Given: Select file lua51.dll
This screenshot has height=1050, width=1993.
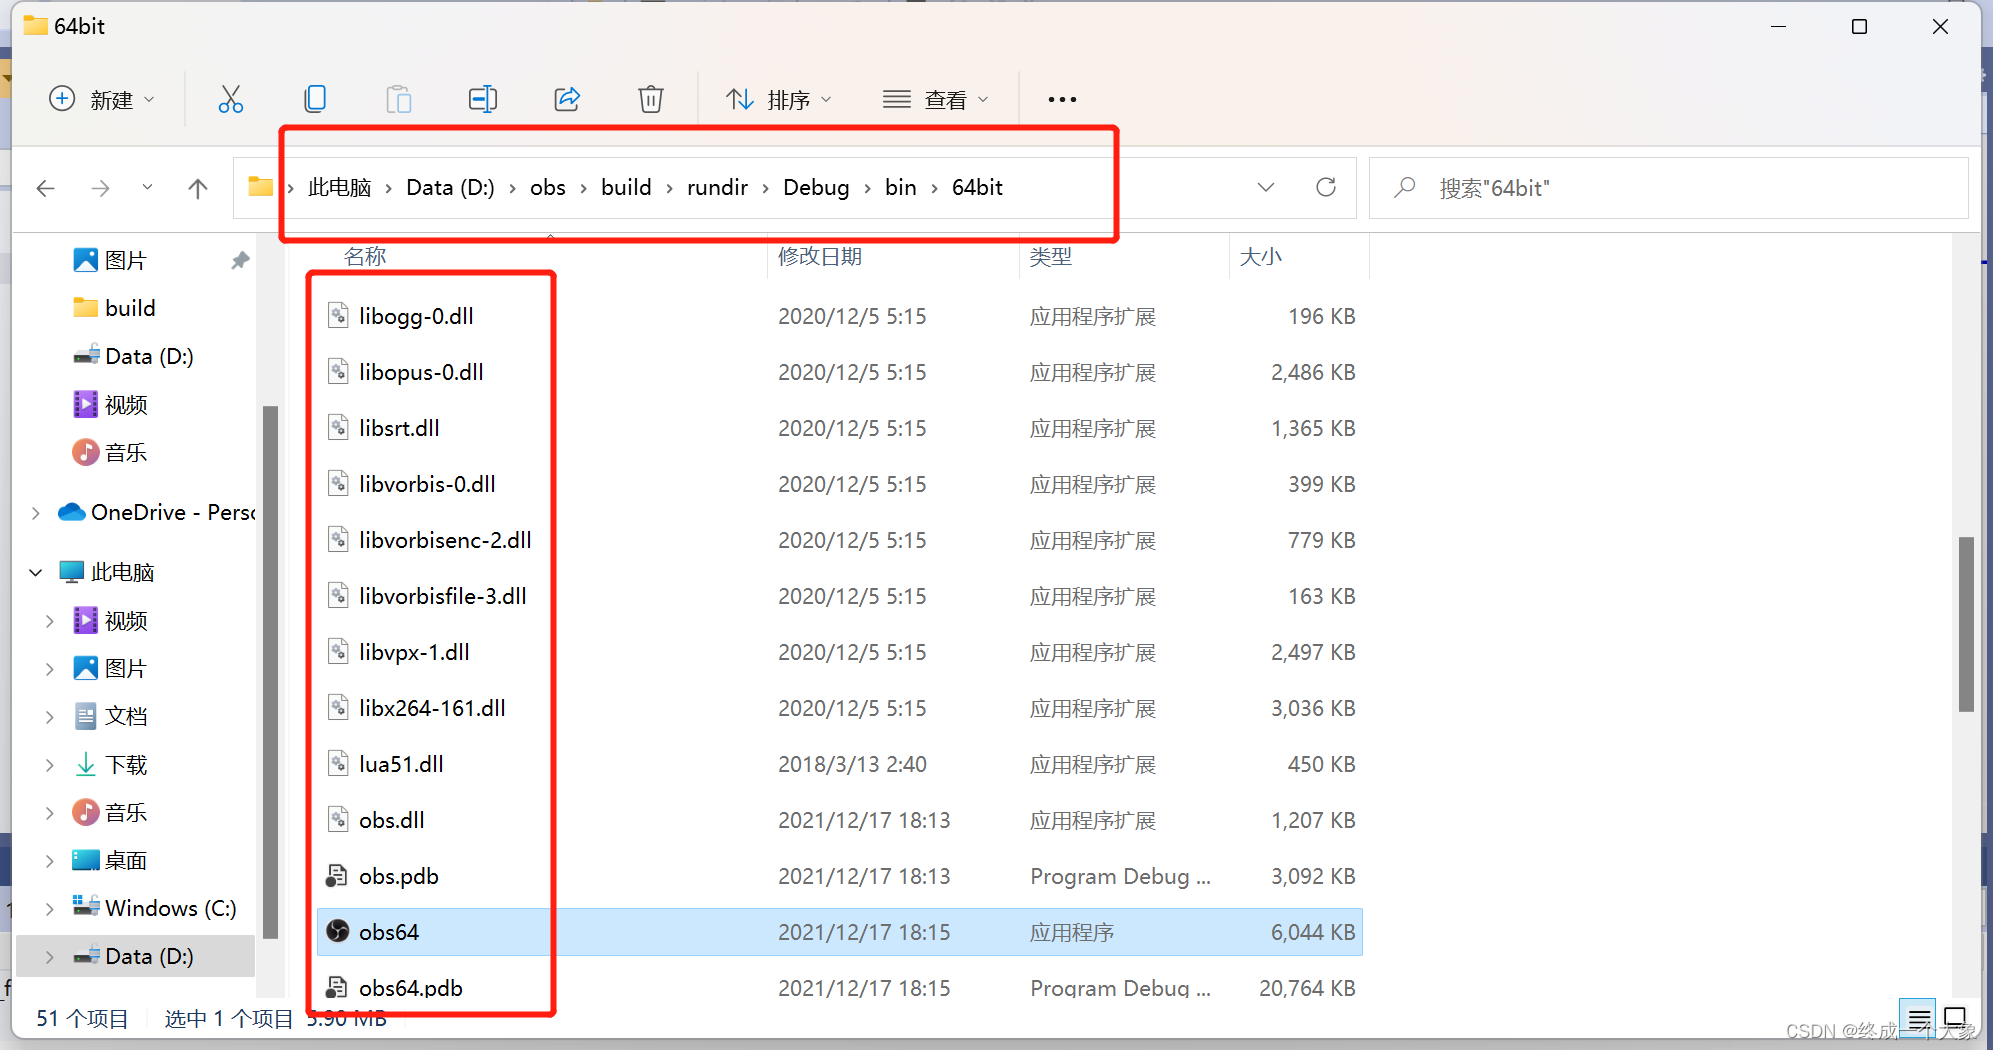Looking at the screenshot, I should click(x=401, y=764).
